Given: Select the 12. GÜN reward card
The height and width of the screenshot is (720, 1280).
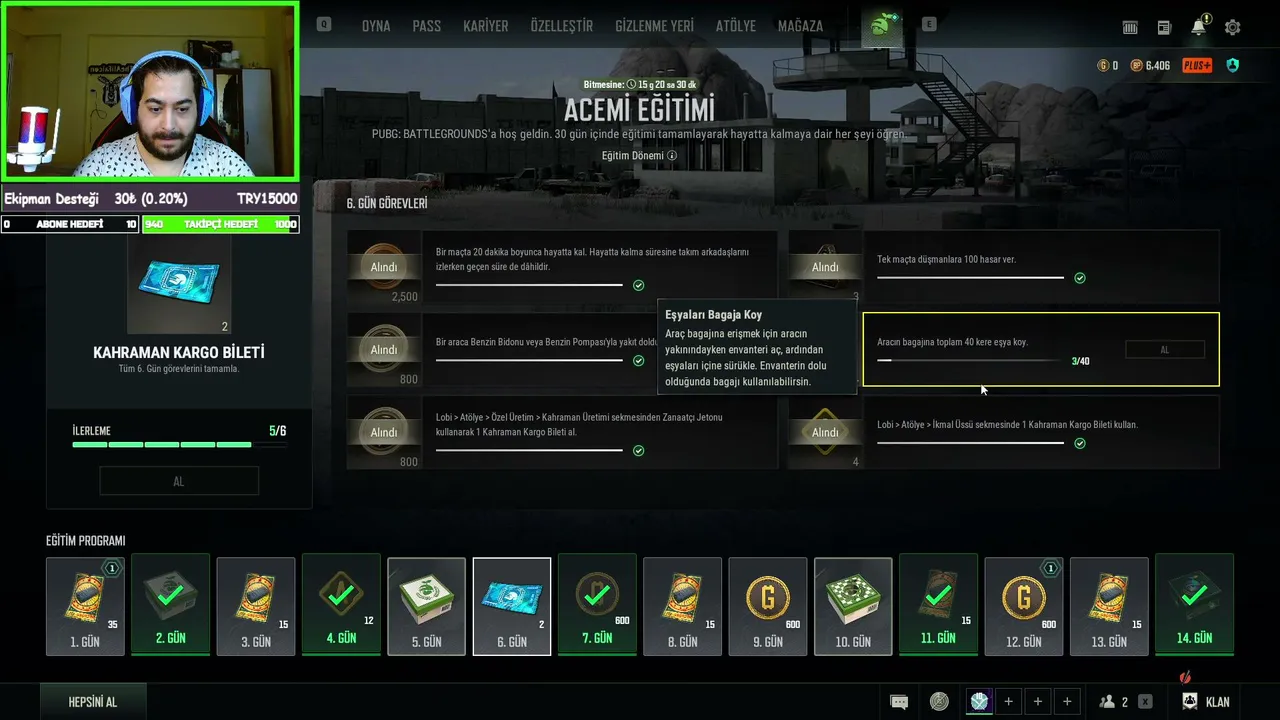Looking at the screenshot, I should (x=1024, y=606).
